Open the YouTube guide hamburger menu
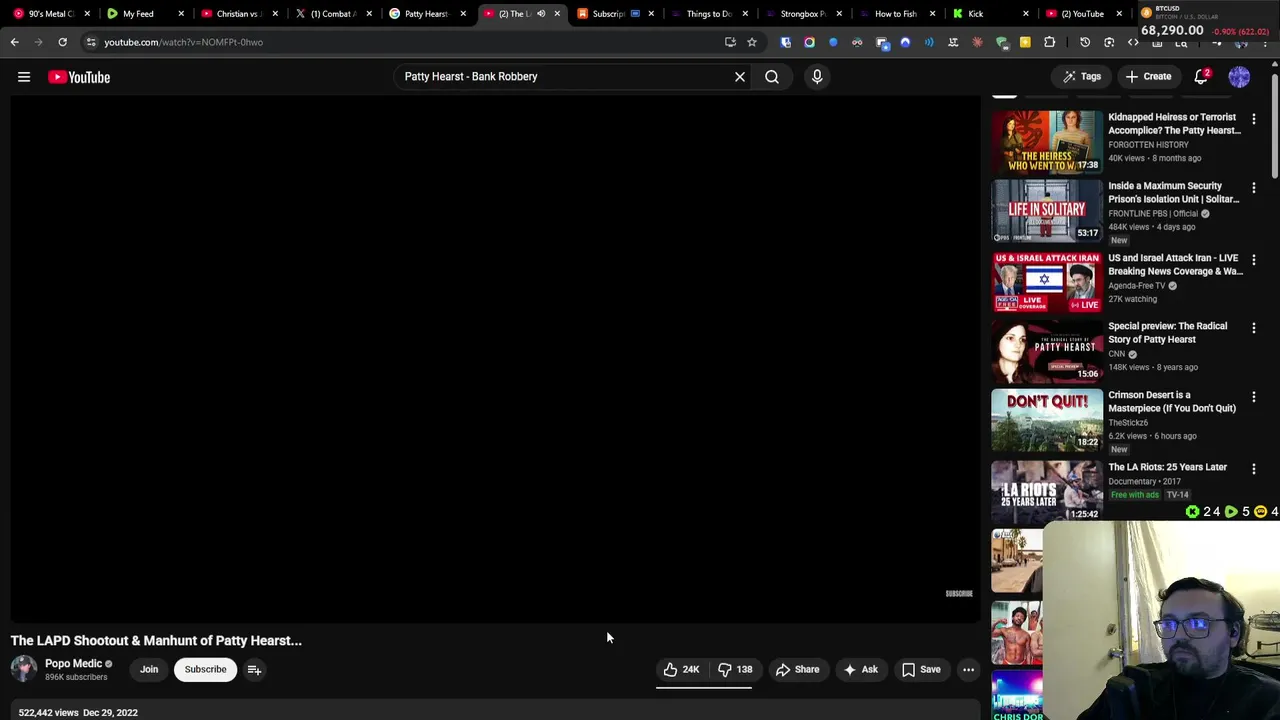Viewport: 1280px width, 720px height. [x=24, y=77]
